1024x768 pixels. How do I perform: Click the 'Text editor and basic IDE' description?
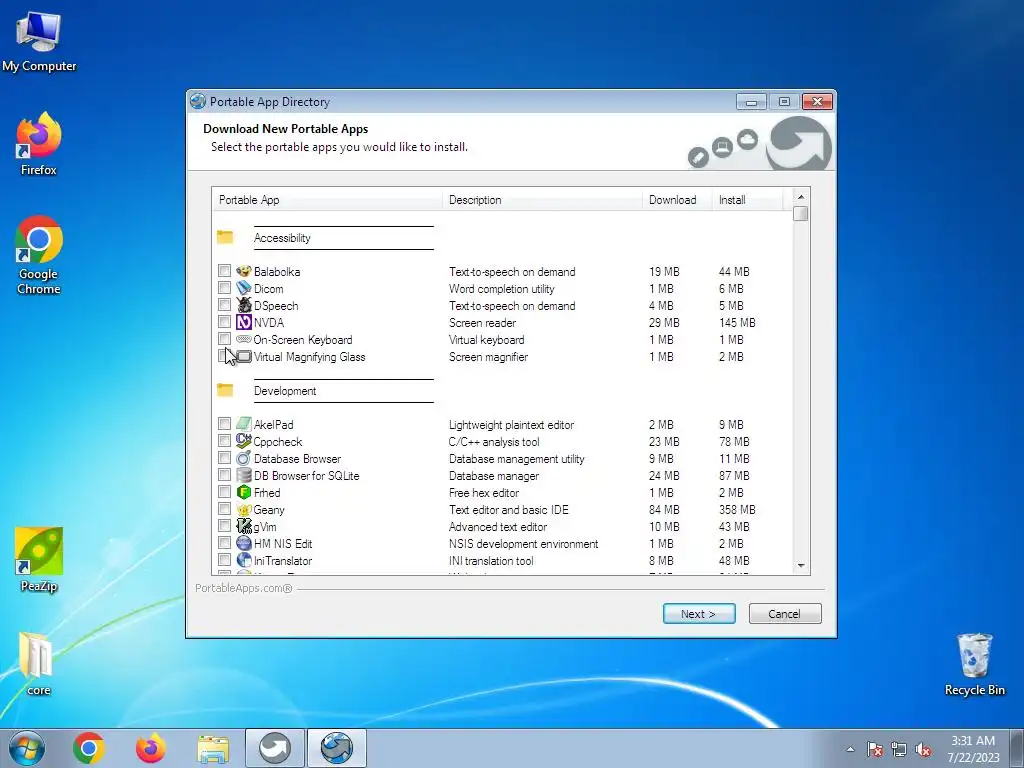tap(508, 509)
